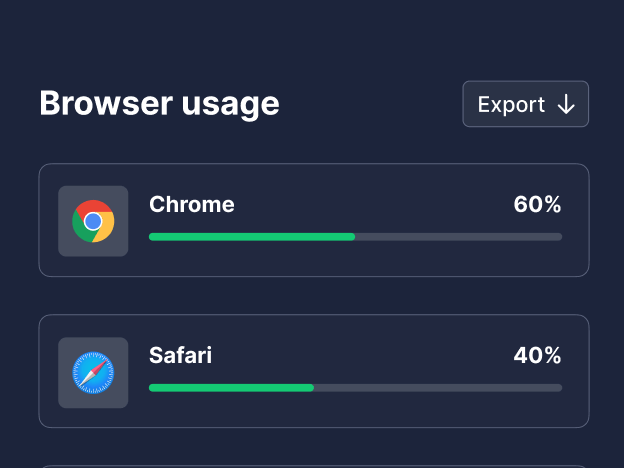Select the "Browser usage" heading
The image size is (624, 468).
click(x=159, y=103)
